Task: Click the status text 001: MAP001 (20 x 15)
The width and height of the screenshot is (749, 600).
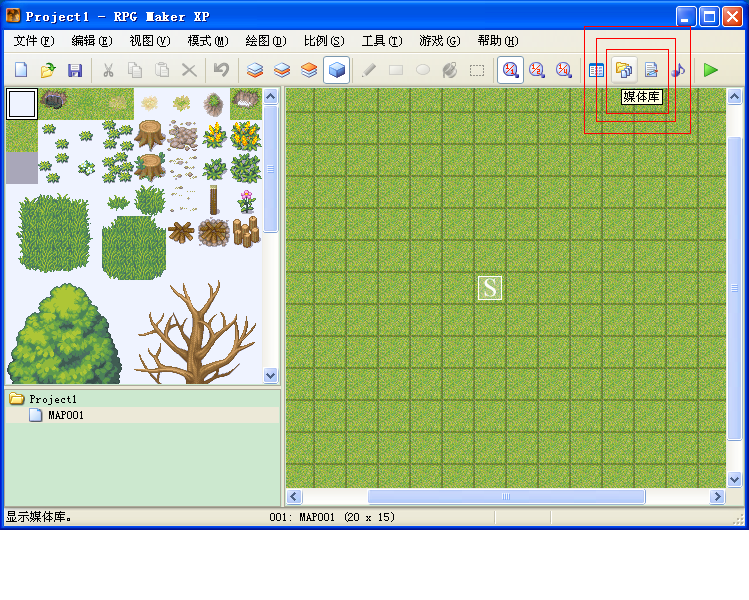Action: pyautogui.click(x=332, y=517)
